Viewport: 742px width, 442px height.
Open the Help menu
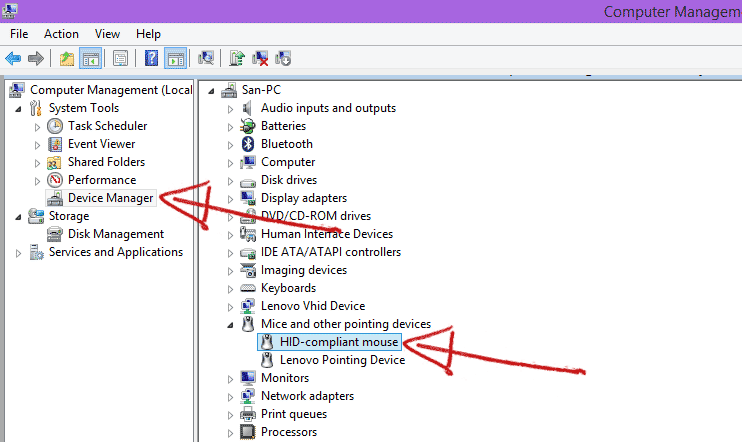pos(149,34)
